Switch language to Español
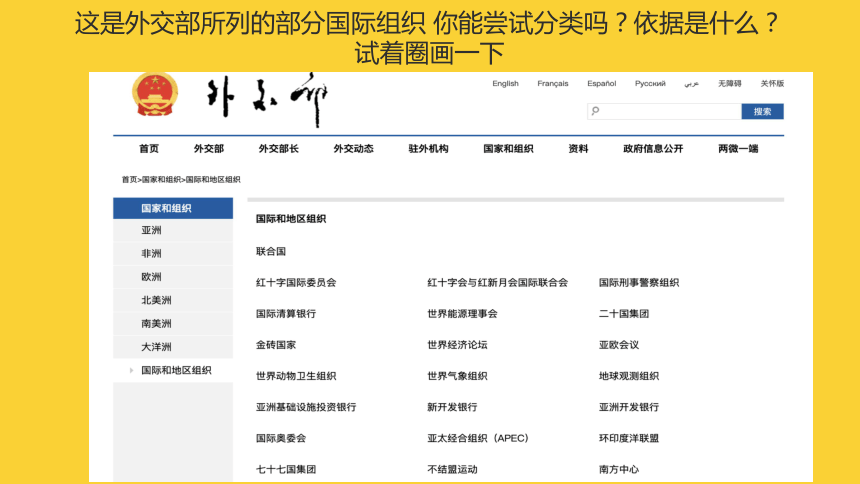 click(x=602, y=83)
